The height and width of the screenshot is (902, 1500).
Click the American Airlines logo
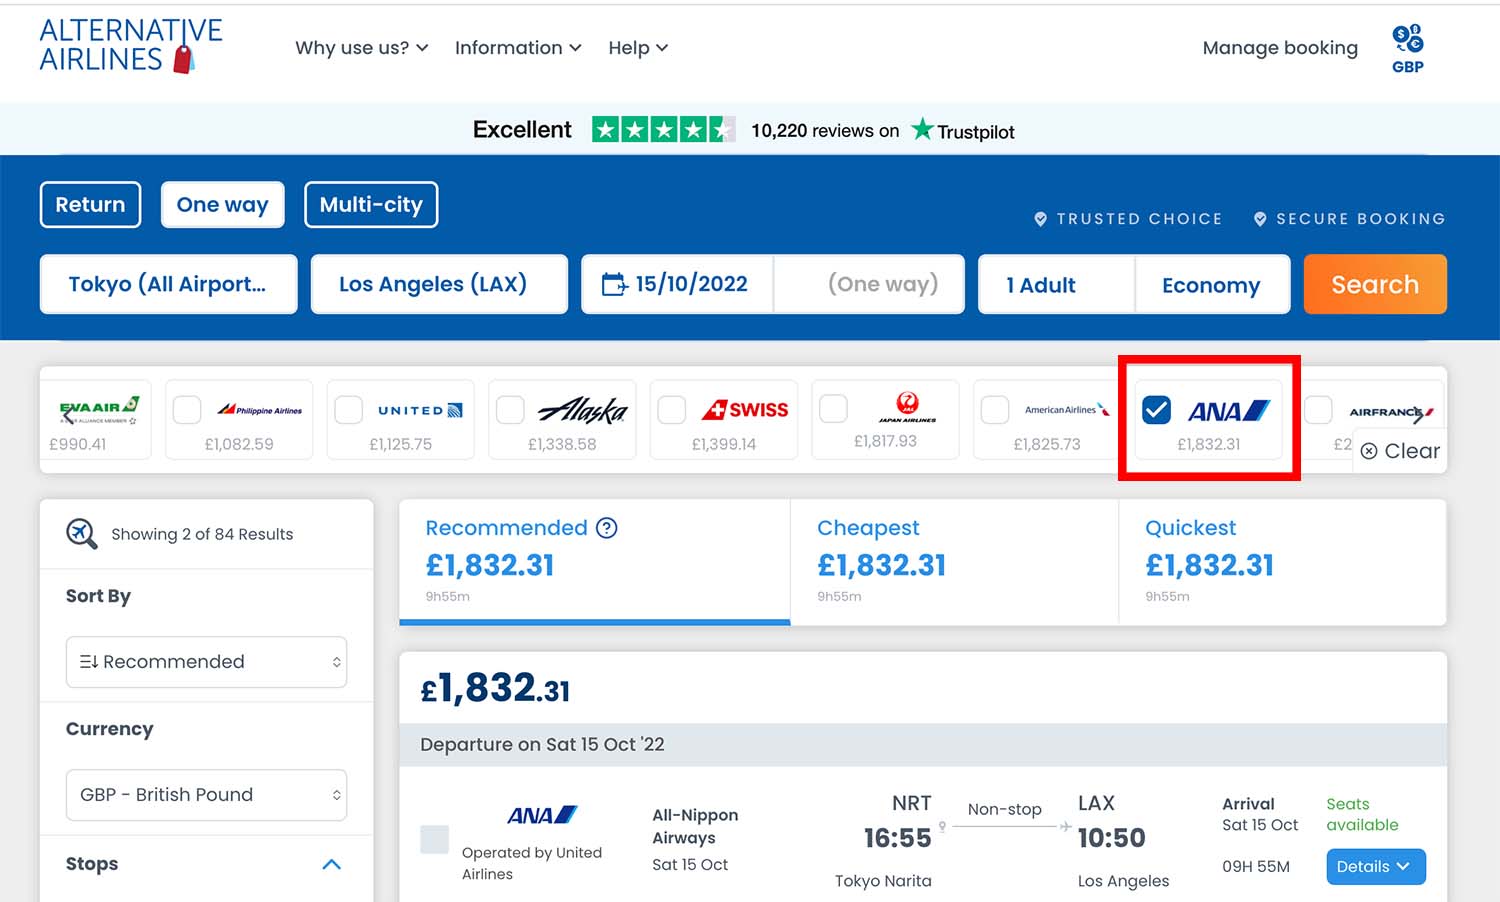click(1067, 409)
